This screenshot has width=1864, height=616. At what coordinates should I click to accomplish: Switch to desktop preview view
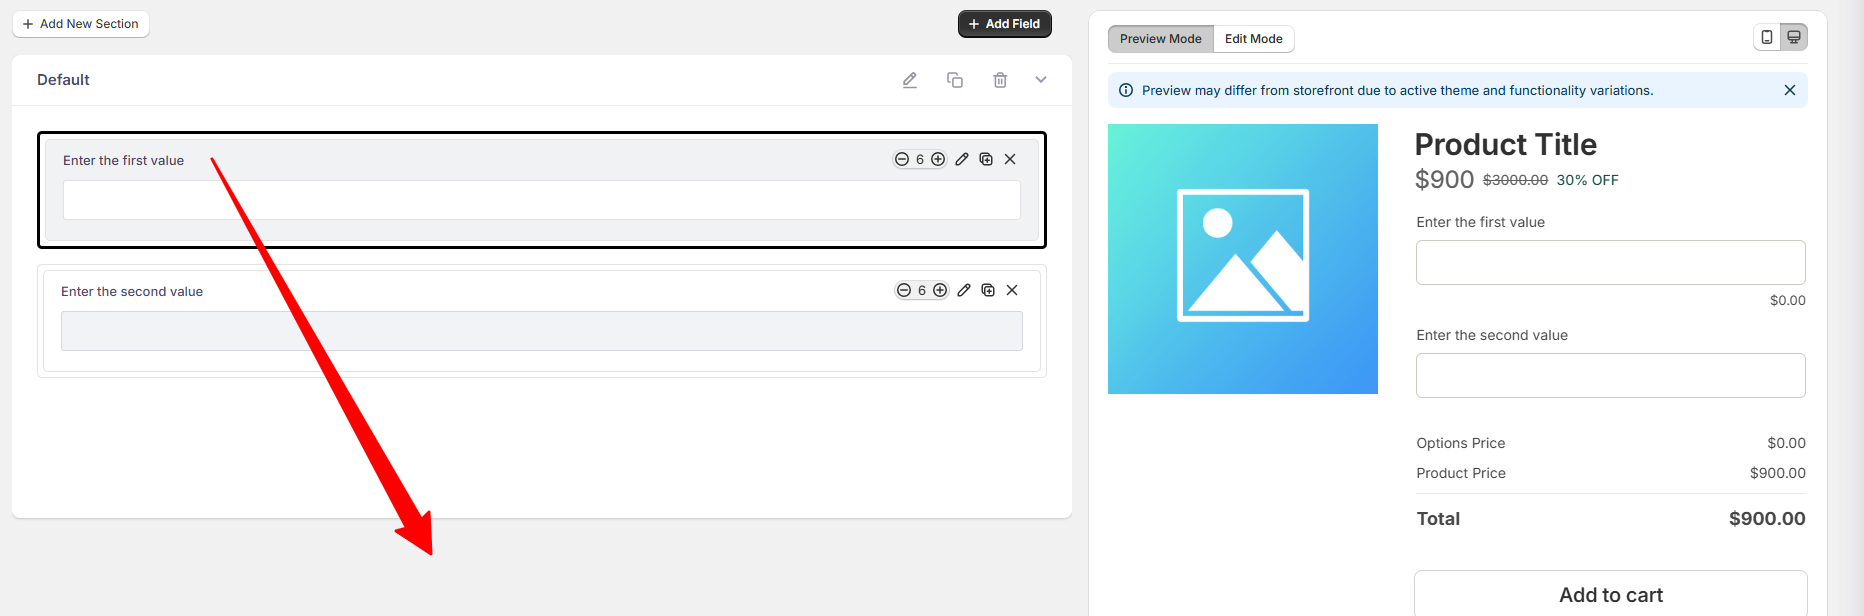coord(1794,37)
